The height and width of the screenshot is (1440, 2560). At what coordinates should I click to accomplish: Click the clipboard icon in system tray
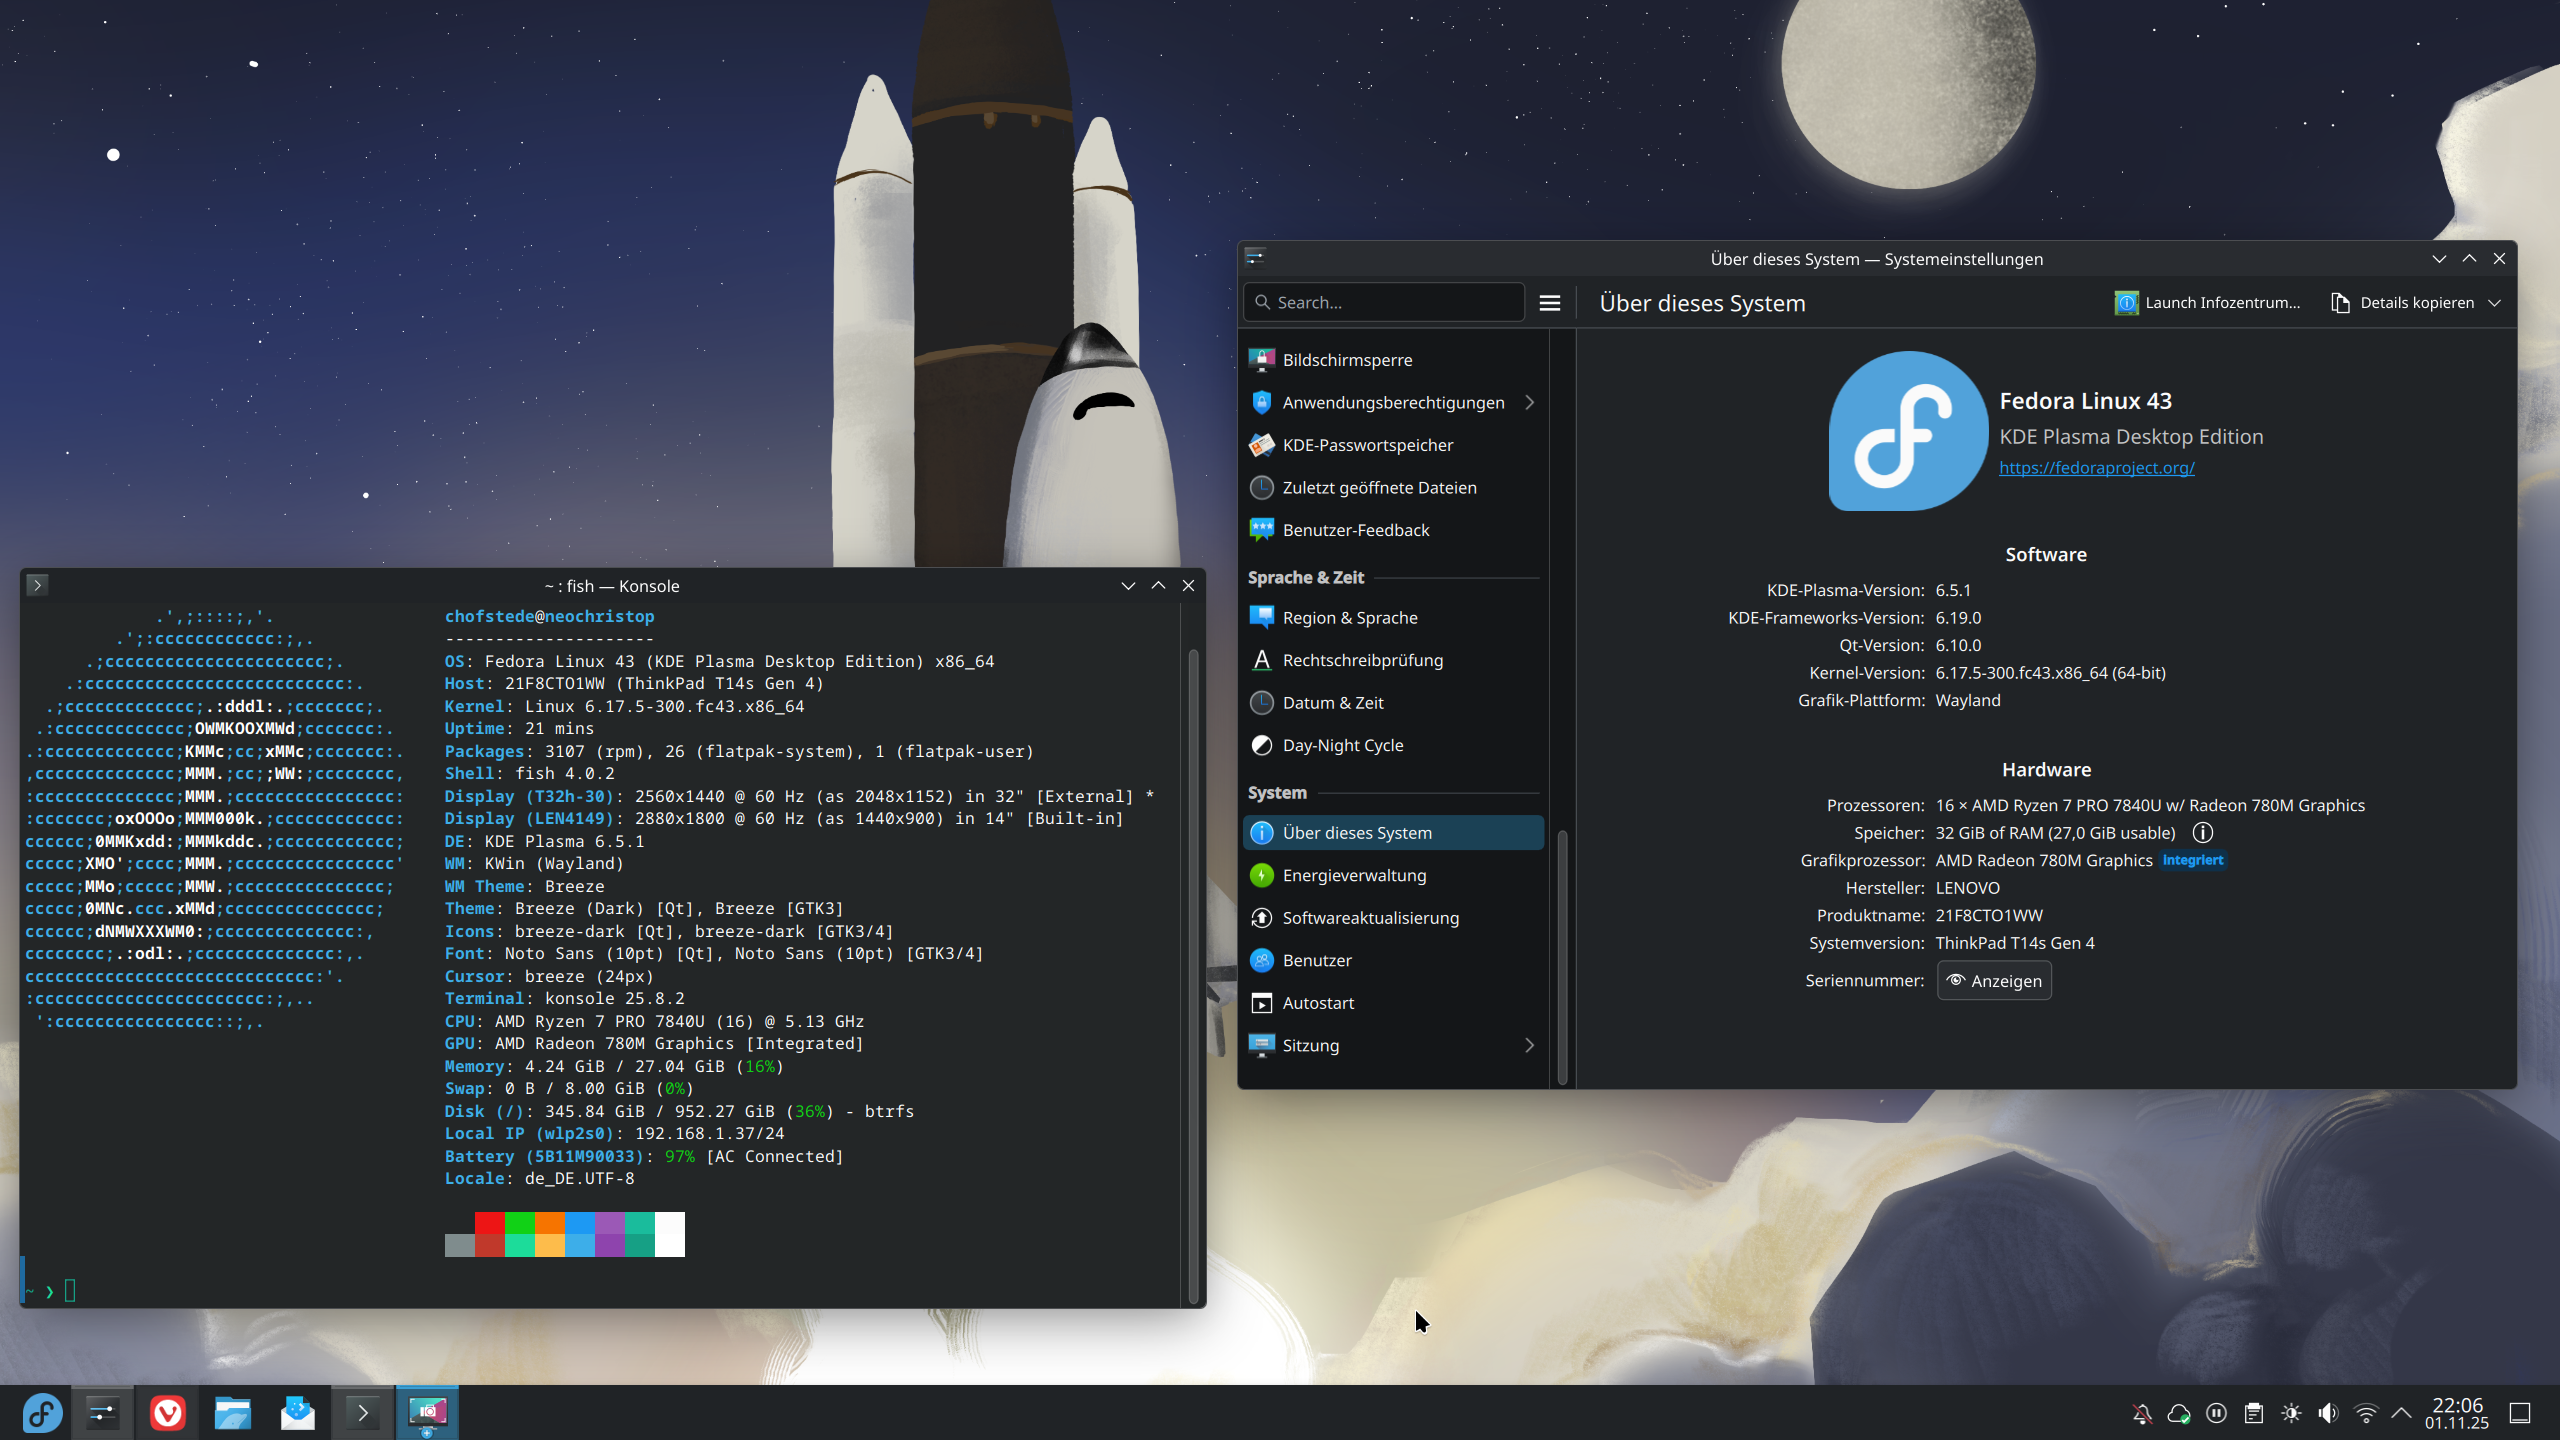2254,1413
